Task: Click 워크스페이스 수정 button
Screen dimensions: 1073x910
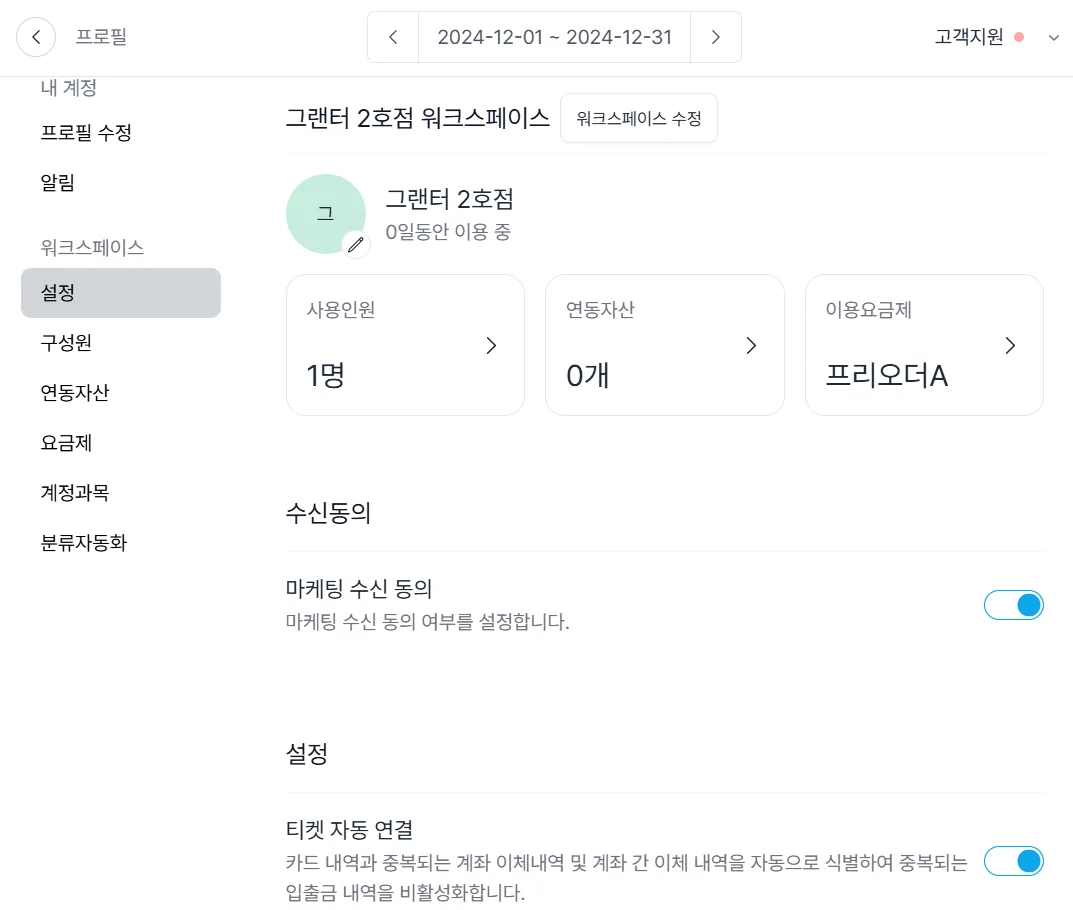Action: click(638, 118)
